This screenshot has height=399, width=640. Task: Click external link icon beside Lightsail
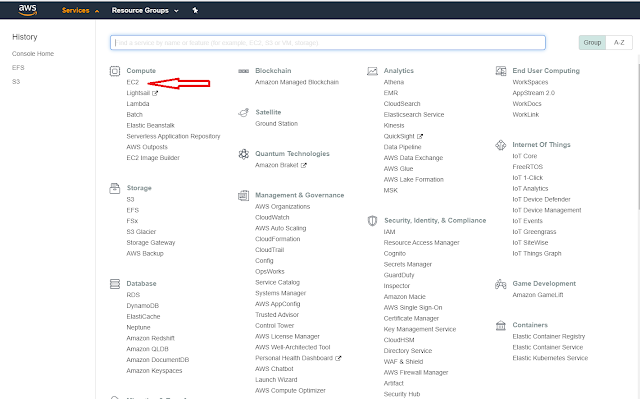[155, 93]
